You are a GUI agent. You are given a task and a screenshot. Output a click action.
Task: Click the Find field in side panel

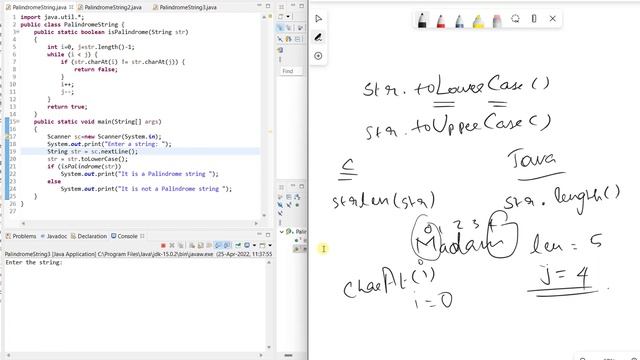tap(291, 71)
